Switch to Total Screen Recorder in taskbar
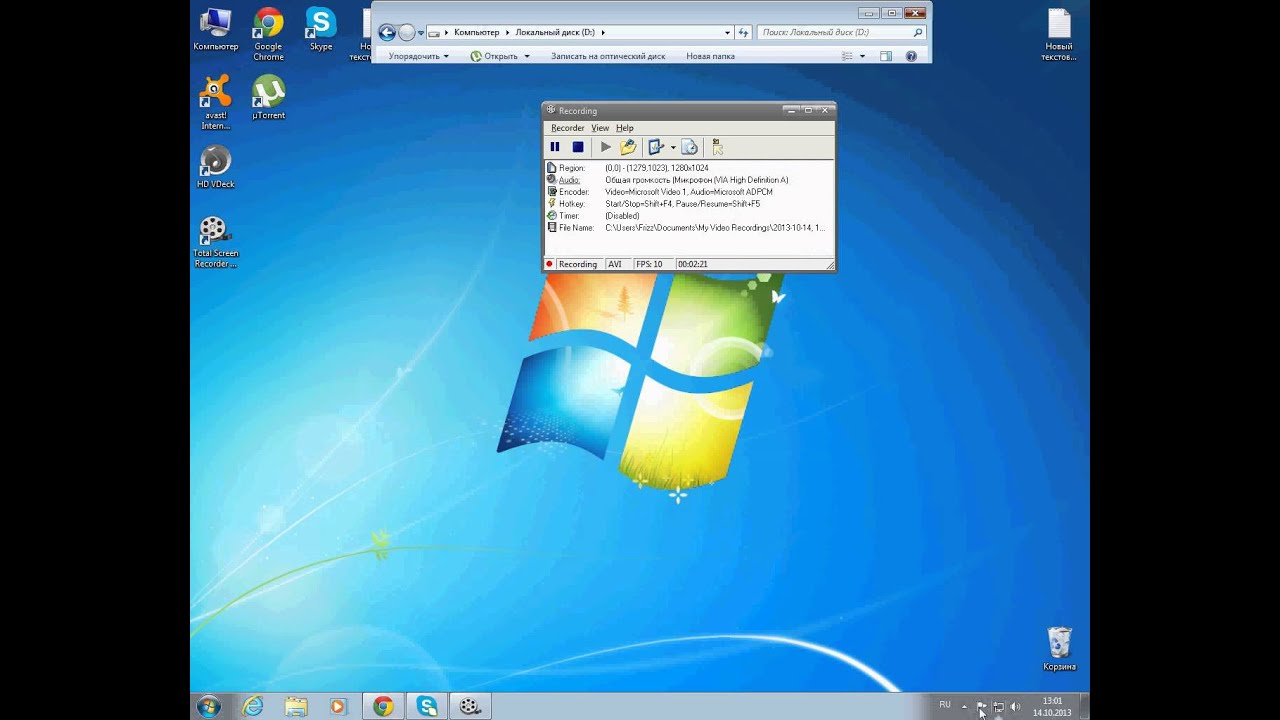This screenshot has width=1280, height=720. click(x=469, y=706)
